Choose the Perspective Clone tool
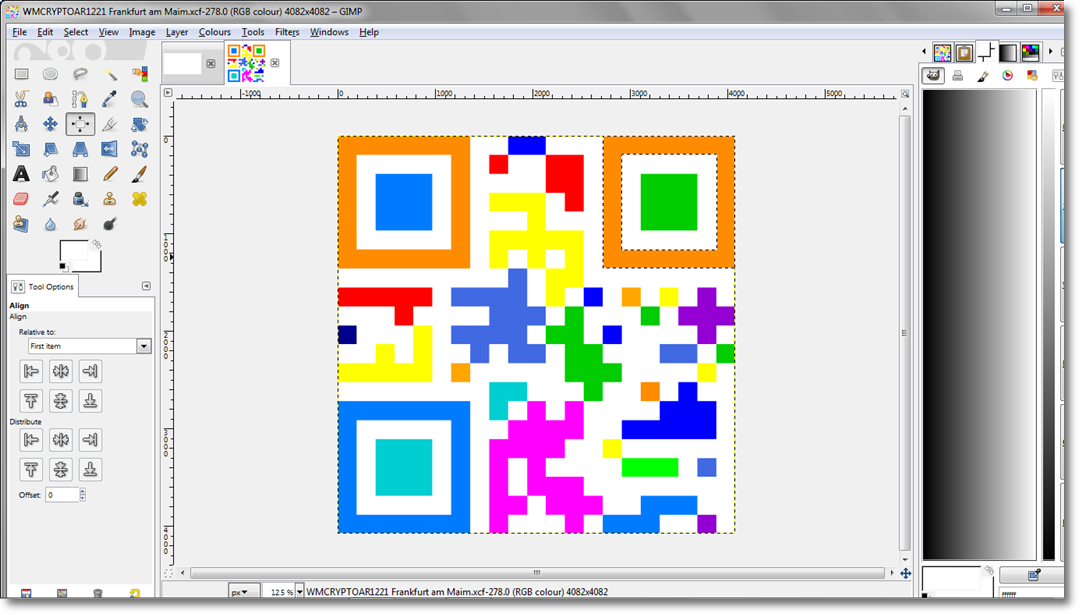The image size is (1080, 615). 21,224
